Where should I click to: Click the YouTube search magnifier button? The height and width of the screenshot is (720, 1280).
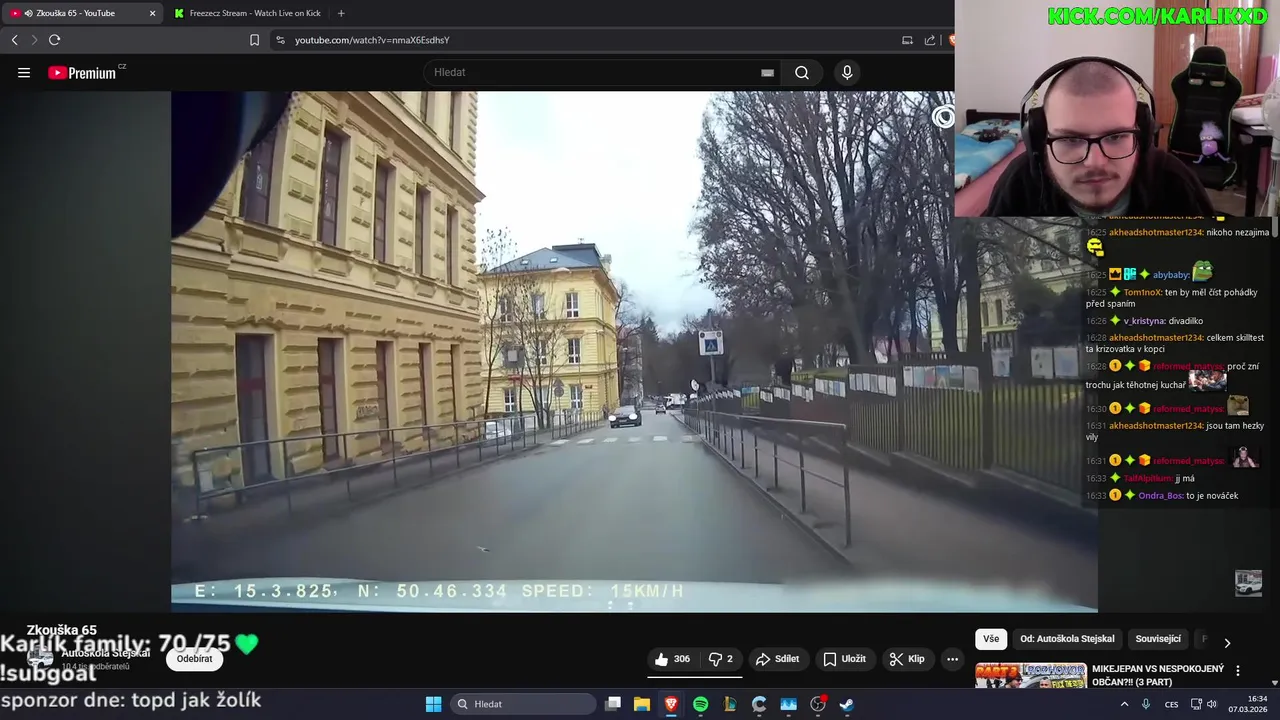[802, 73]
